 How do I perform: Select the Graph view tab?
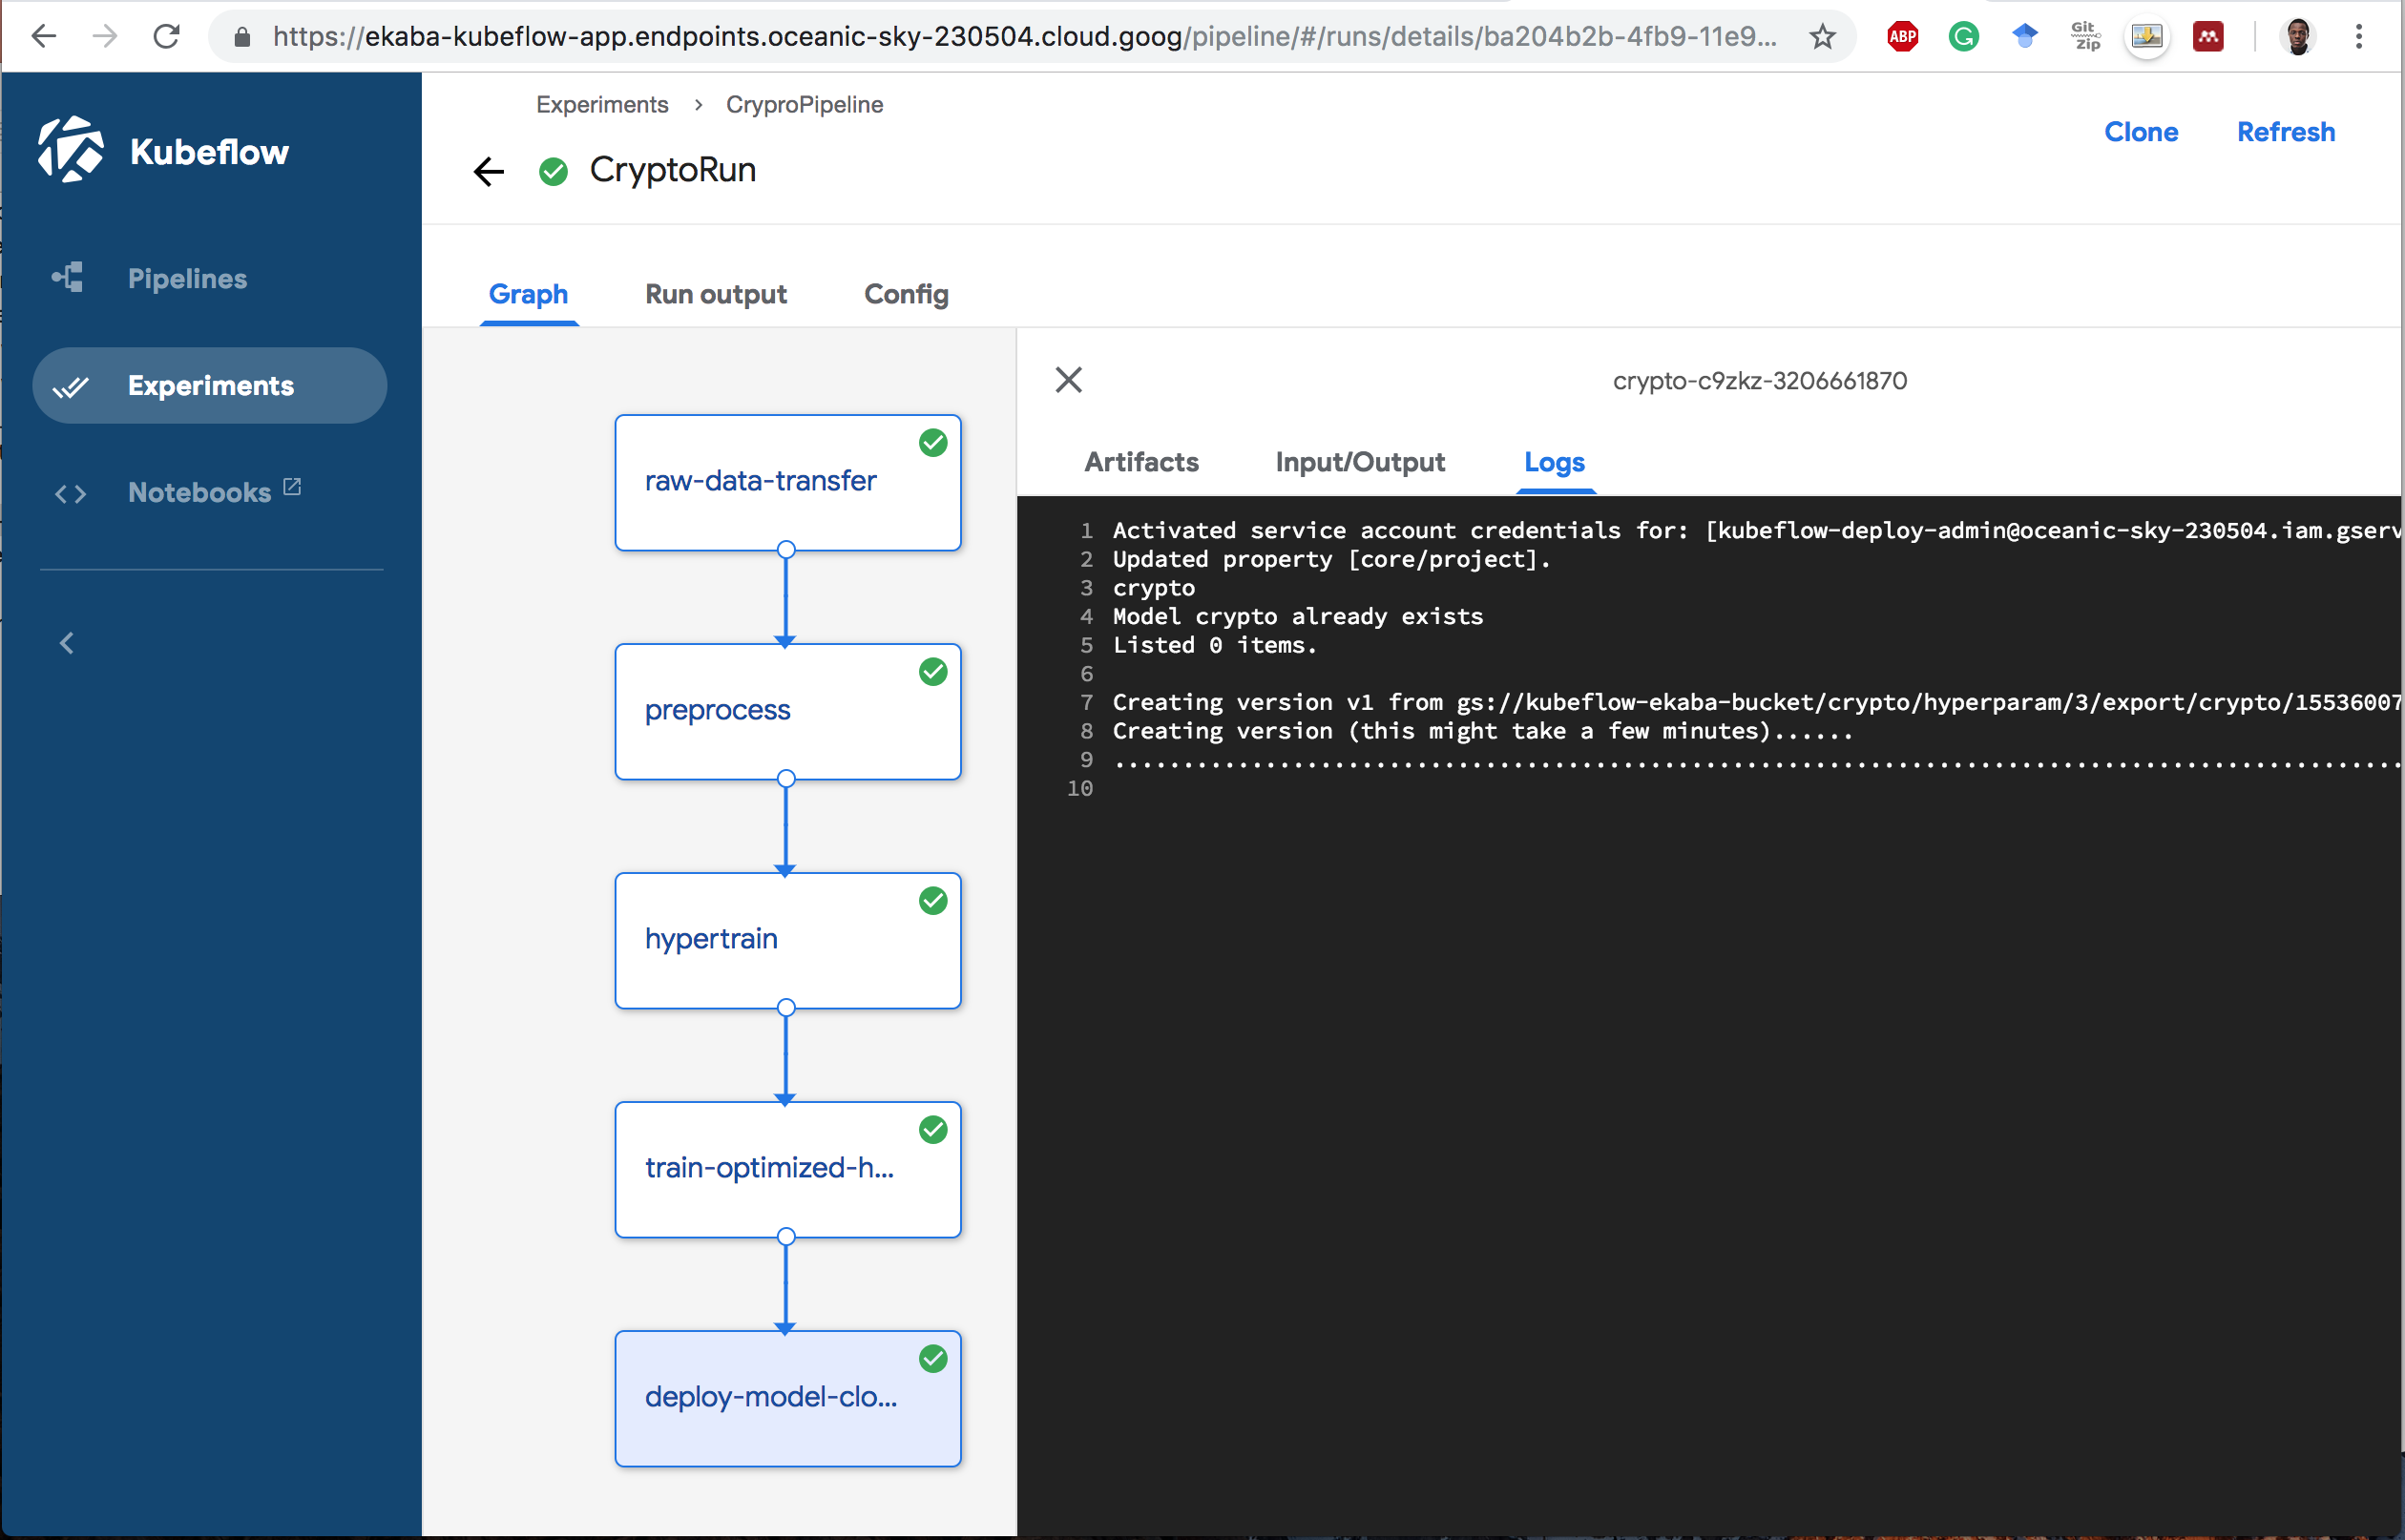(528, 294)
